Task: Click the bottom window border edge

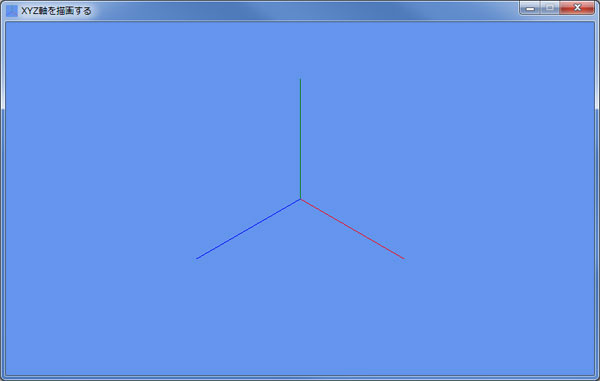Action: coord(300,378)
